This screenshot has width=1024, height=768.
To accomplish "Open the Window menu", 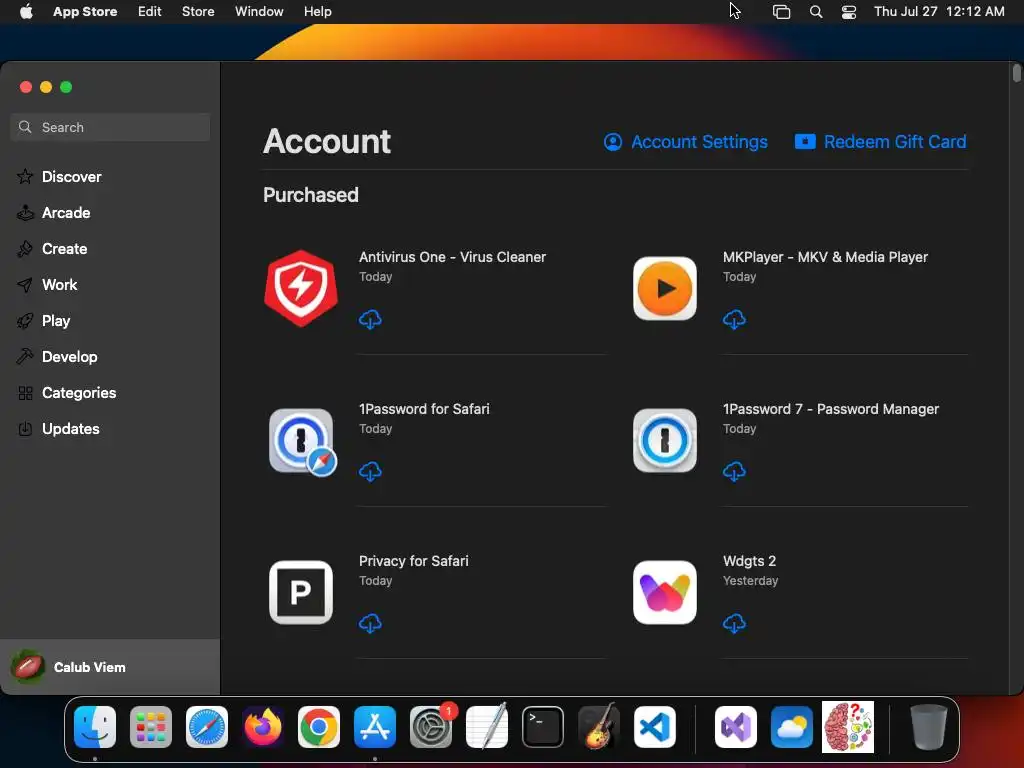I will (259, 11).
